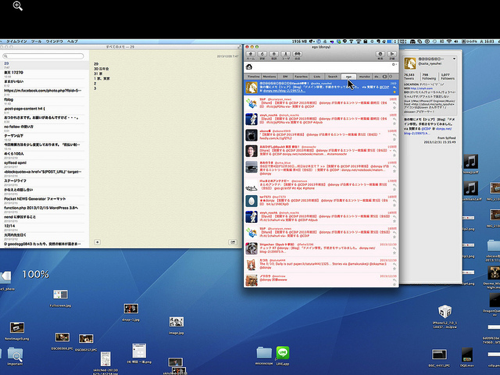Select the note titled 29

pos(44,65)
